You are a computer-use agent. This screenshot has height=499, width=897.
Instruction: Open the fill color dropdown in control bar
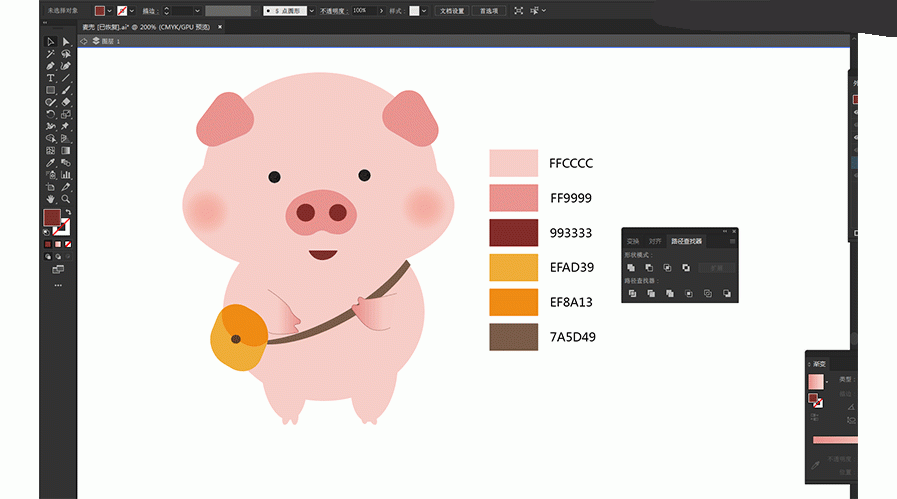pyautogui.click(x=110, y=11)
